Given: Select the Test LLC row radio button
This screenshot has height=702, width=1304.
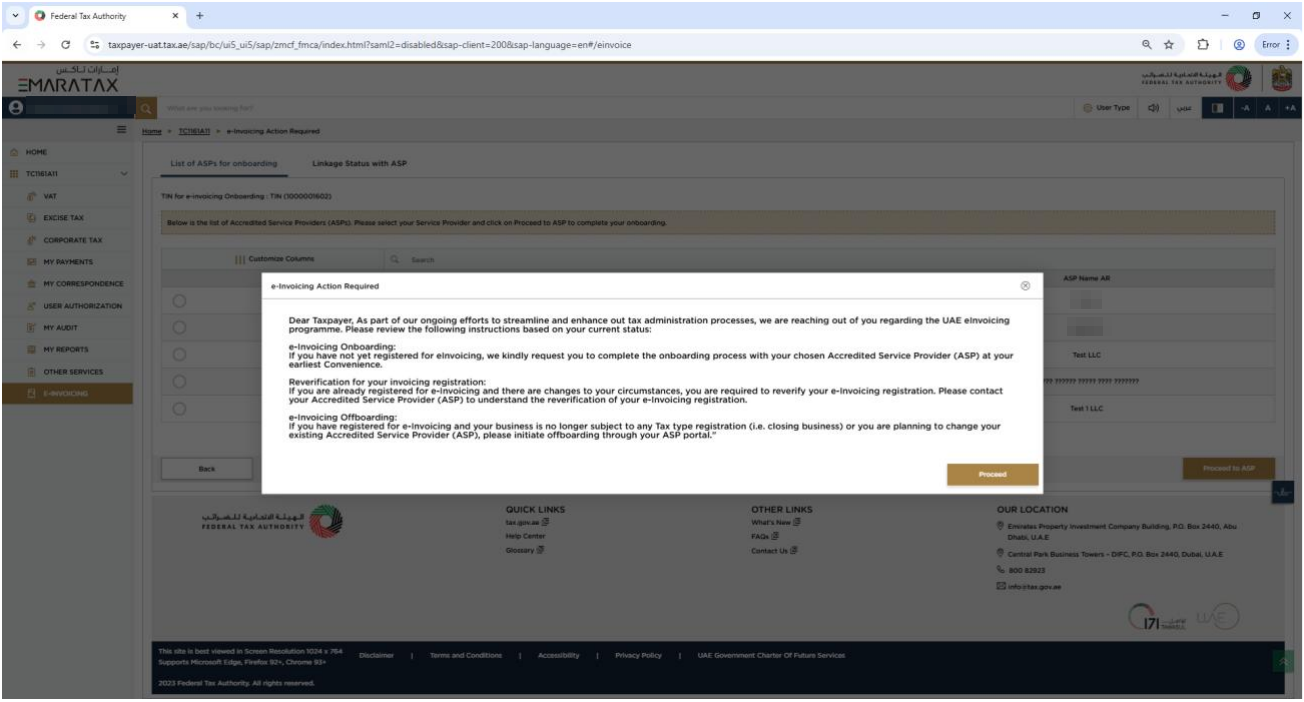Looking at the screenshot, I should 180,354.
